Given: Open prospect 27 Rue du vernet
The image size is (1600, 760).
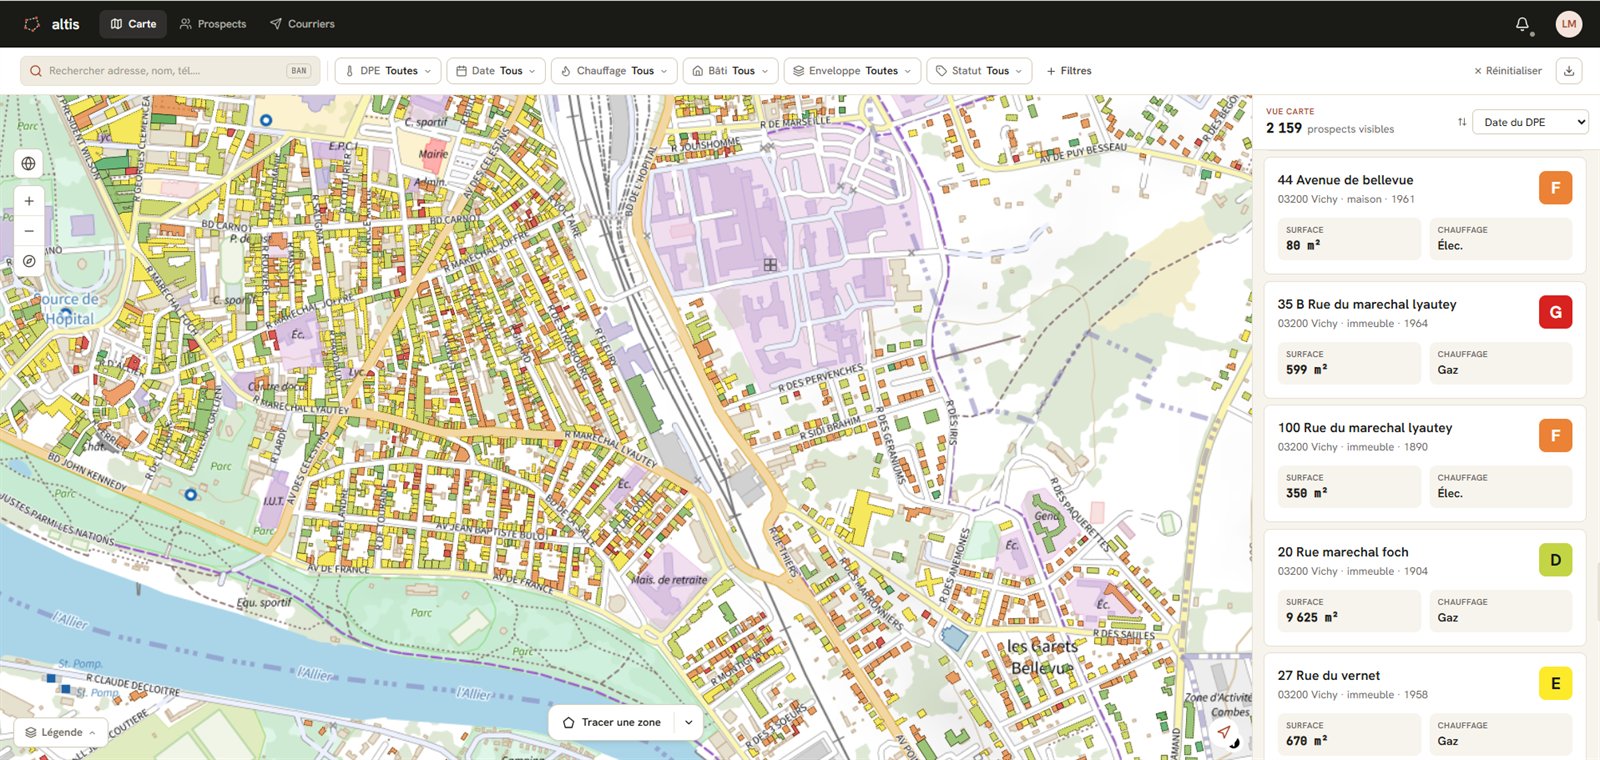Looking at the screenshot, I should click(x=1424, y=706).
